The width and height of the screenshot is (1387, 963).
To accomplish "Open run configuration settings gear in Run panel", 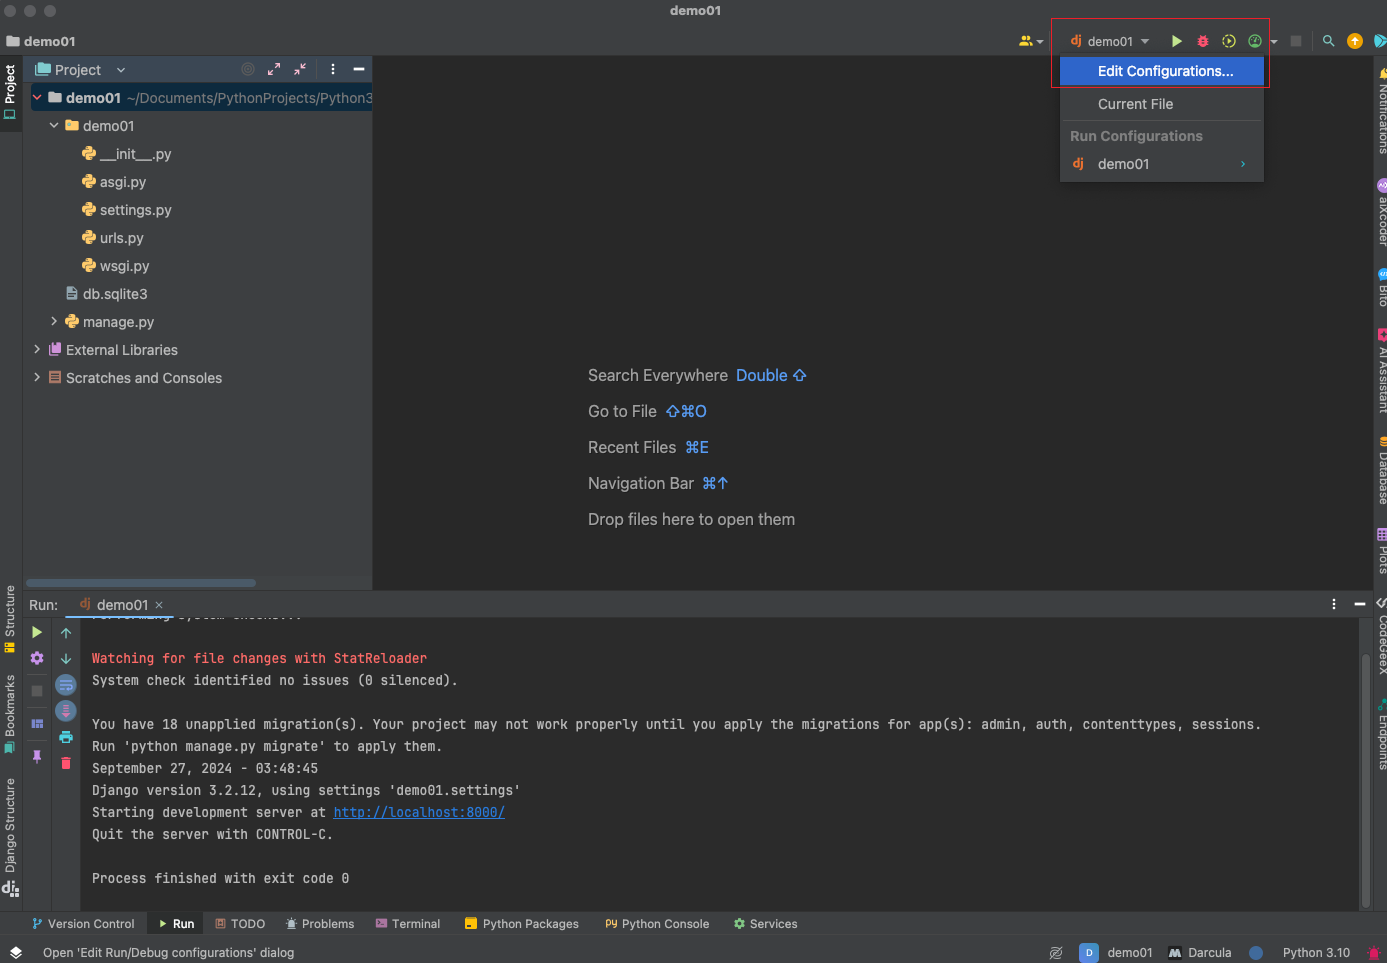I will [x=37, y=658].
